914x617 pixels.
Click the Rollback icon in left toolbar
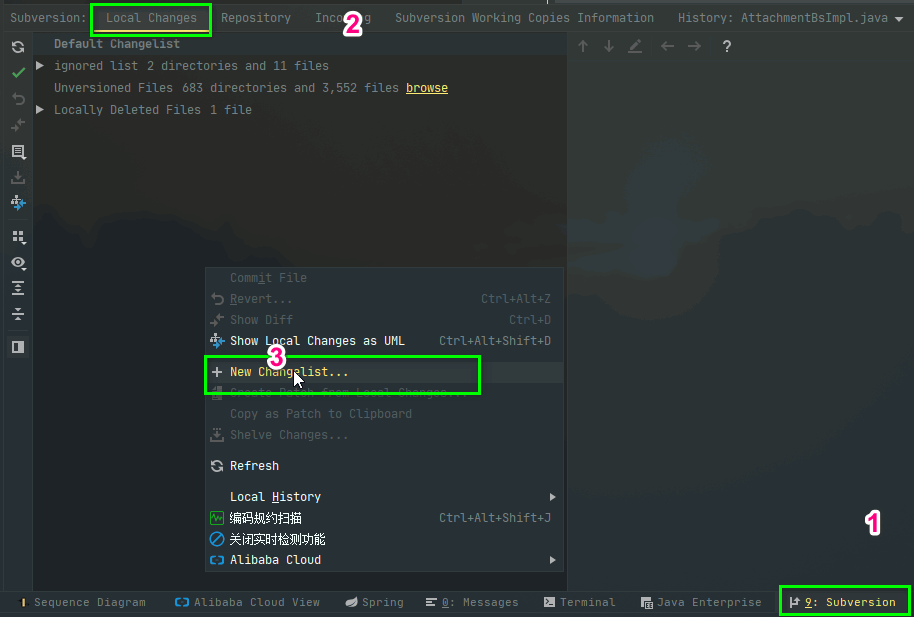[18, 99]
